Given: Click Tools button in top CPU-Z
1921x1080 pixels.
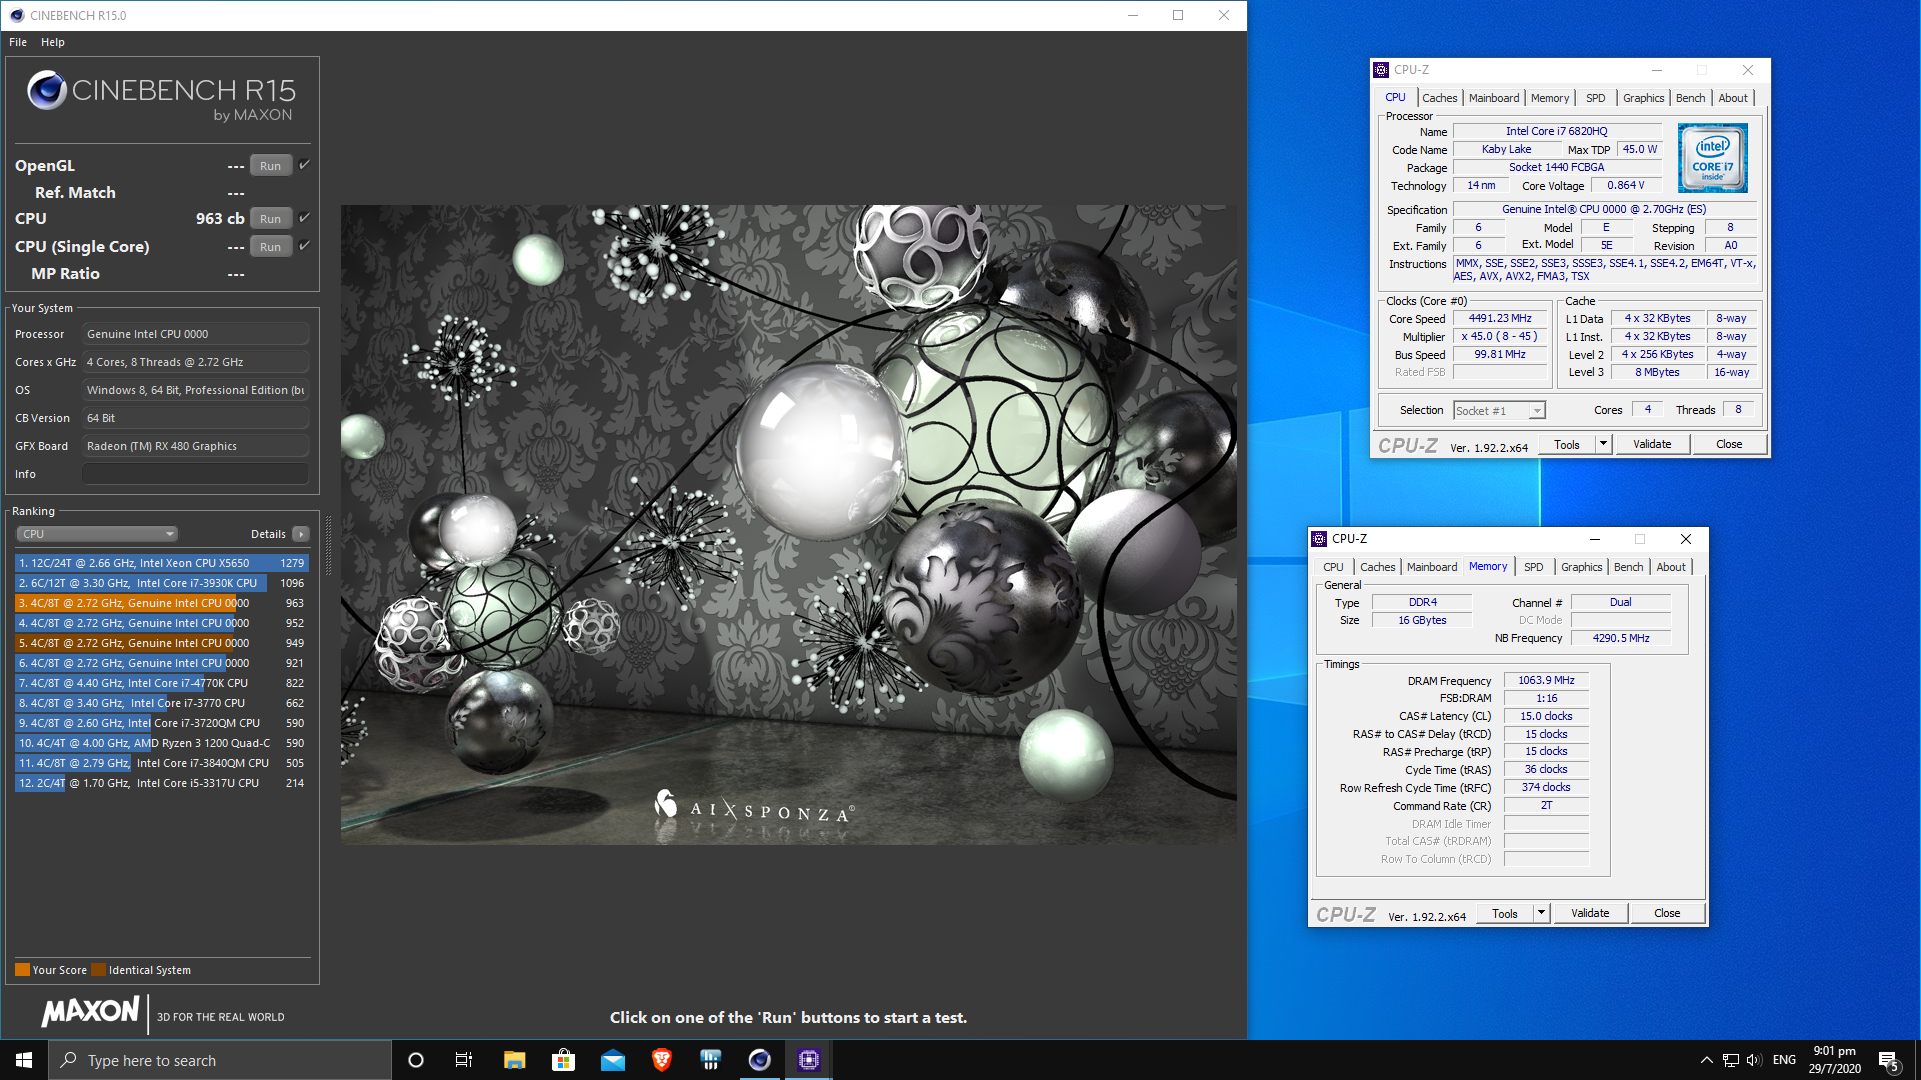Looking at the screenshot, I should (1567, 444).
